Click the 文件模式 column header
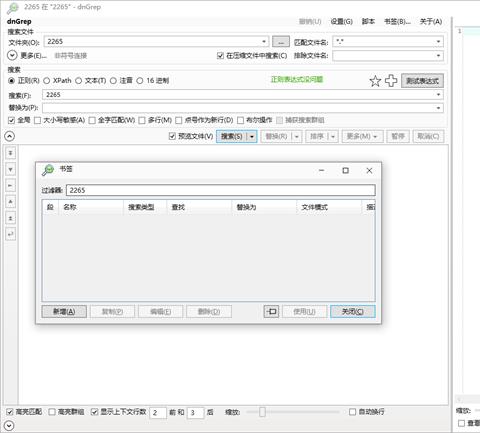Screen dimensions: 480x433 tap(329, 207)
